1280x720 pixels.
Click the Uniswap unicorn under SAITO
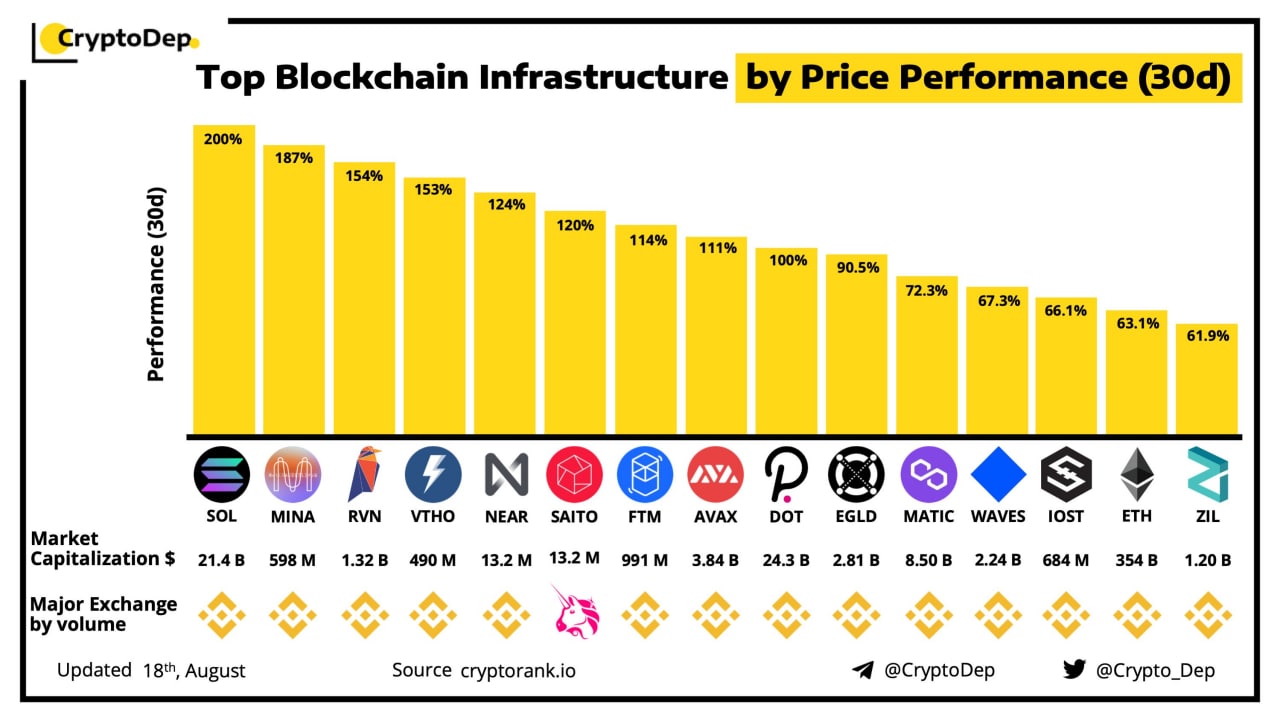pyautogui.click(x=575, y=615)
